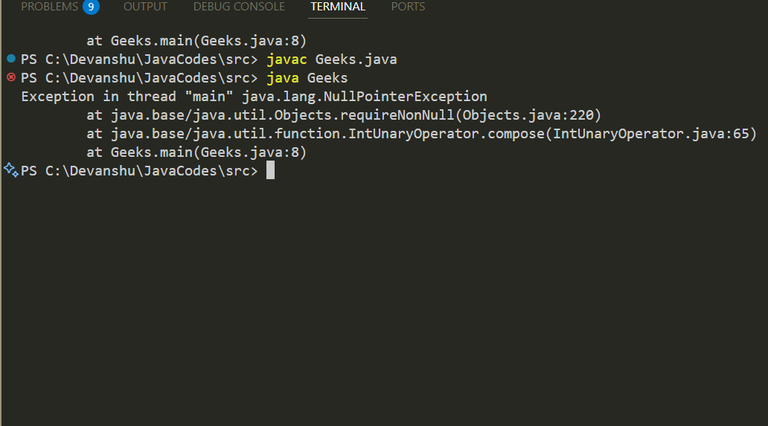768x426 pixels.
Task: Click the blue success command decoration dot
Action: point(11,60)
